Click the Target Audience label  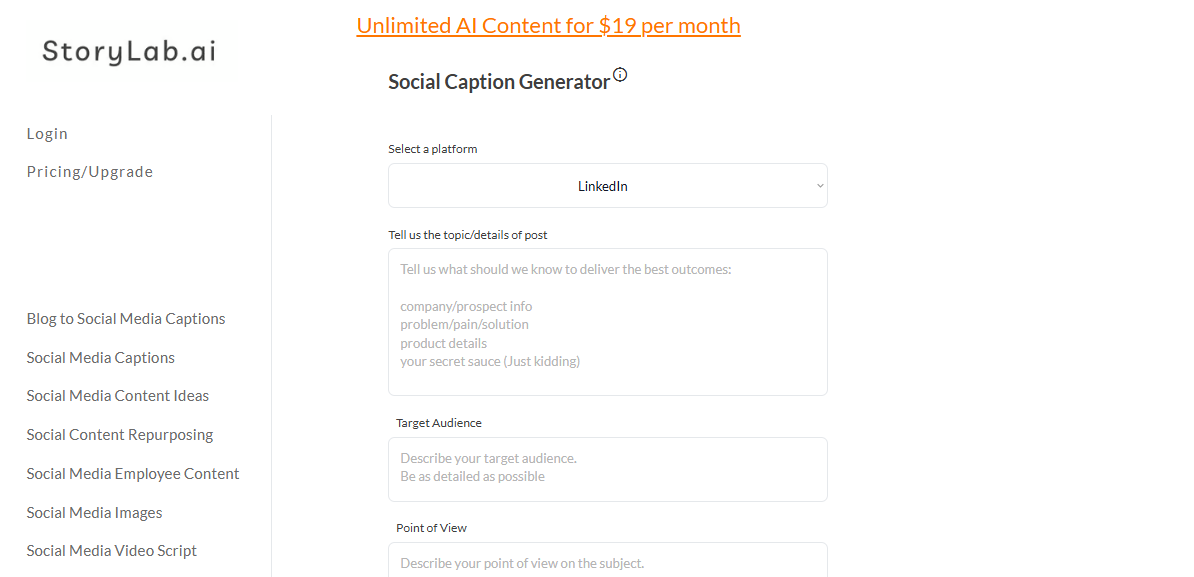439,423
